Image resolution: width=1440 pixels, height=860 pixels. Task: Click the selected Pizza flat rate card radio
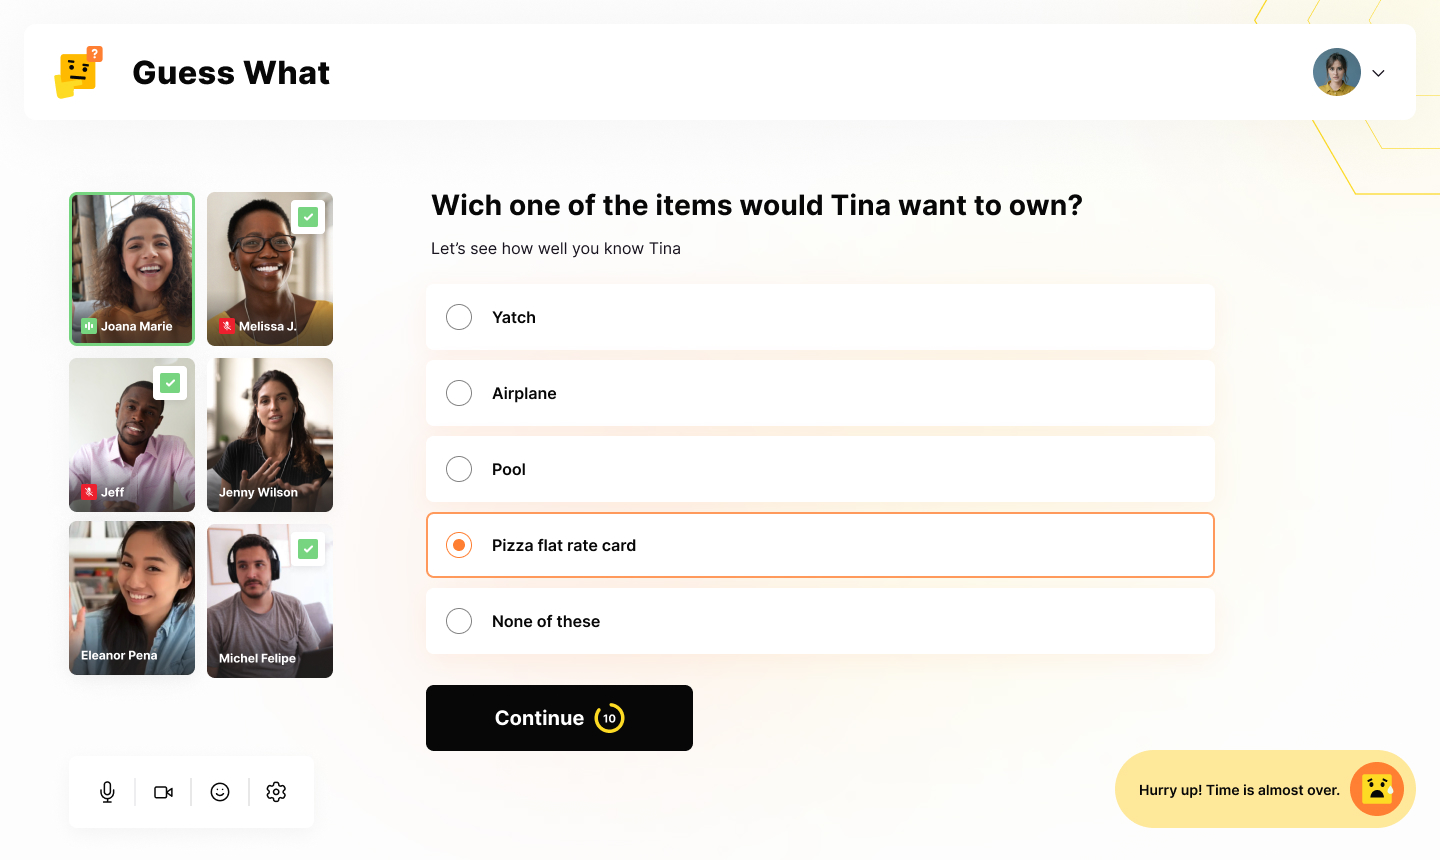(459, 545)
